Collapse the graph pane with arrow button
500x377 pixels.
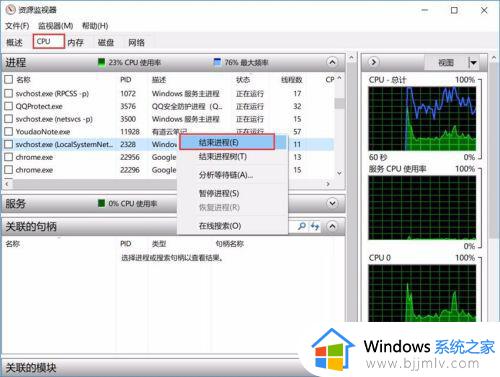pos(374,62)
